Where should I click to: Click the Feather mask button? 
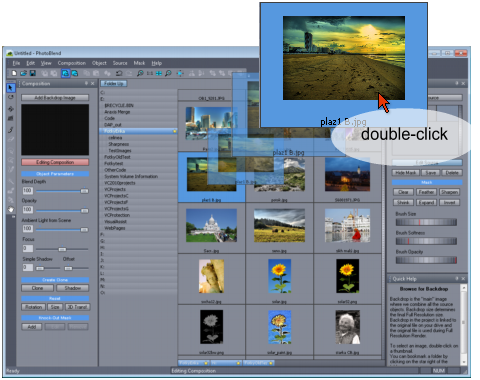pos(426,192)
